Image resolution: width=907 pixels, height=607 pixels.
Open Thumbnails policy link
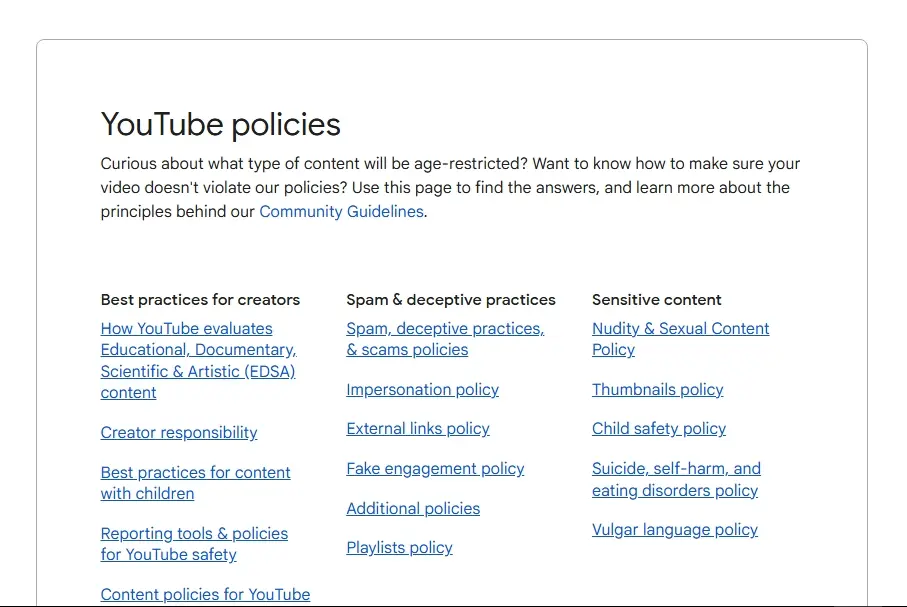pos(657,390)
